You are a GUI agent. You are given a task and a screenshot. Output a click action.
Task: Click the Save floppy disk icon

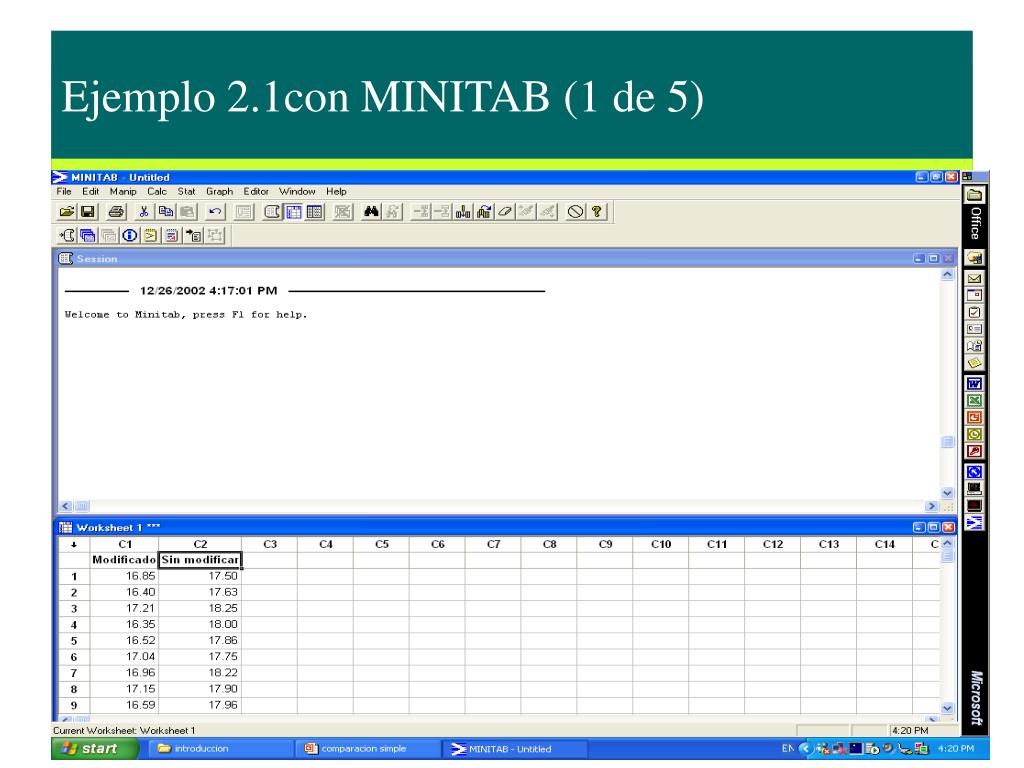point(88,212)
